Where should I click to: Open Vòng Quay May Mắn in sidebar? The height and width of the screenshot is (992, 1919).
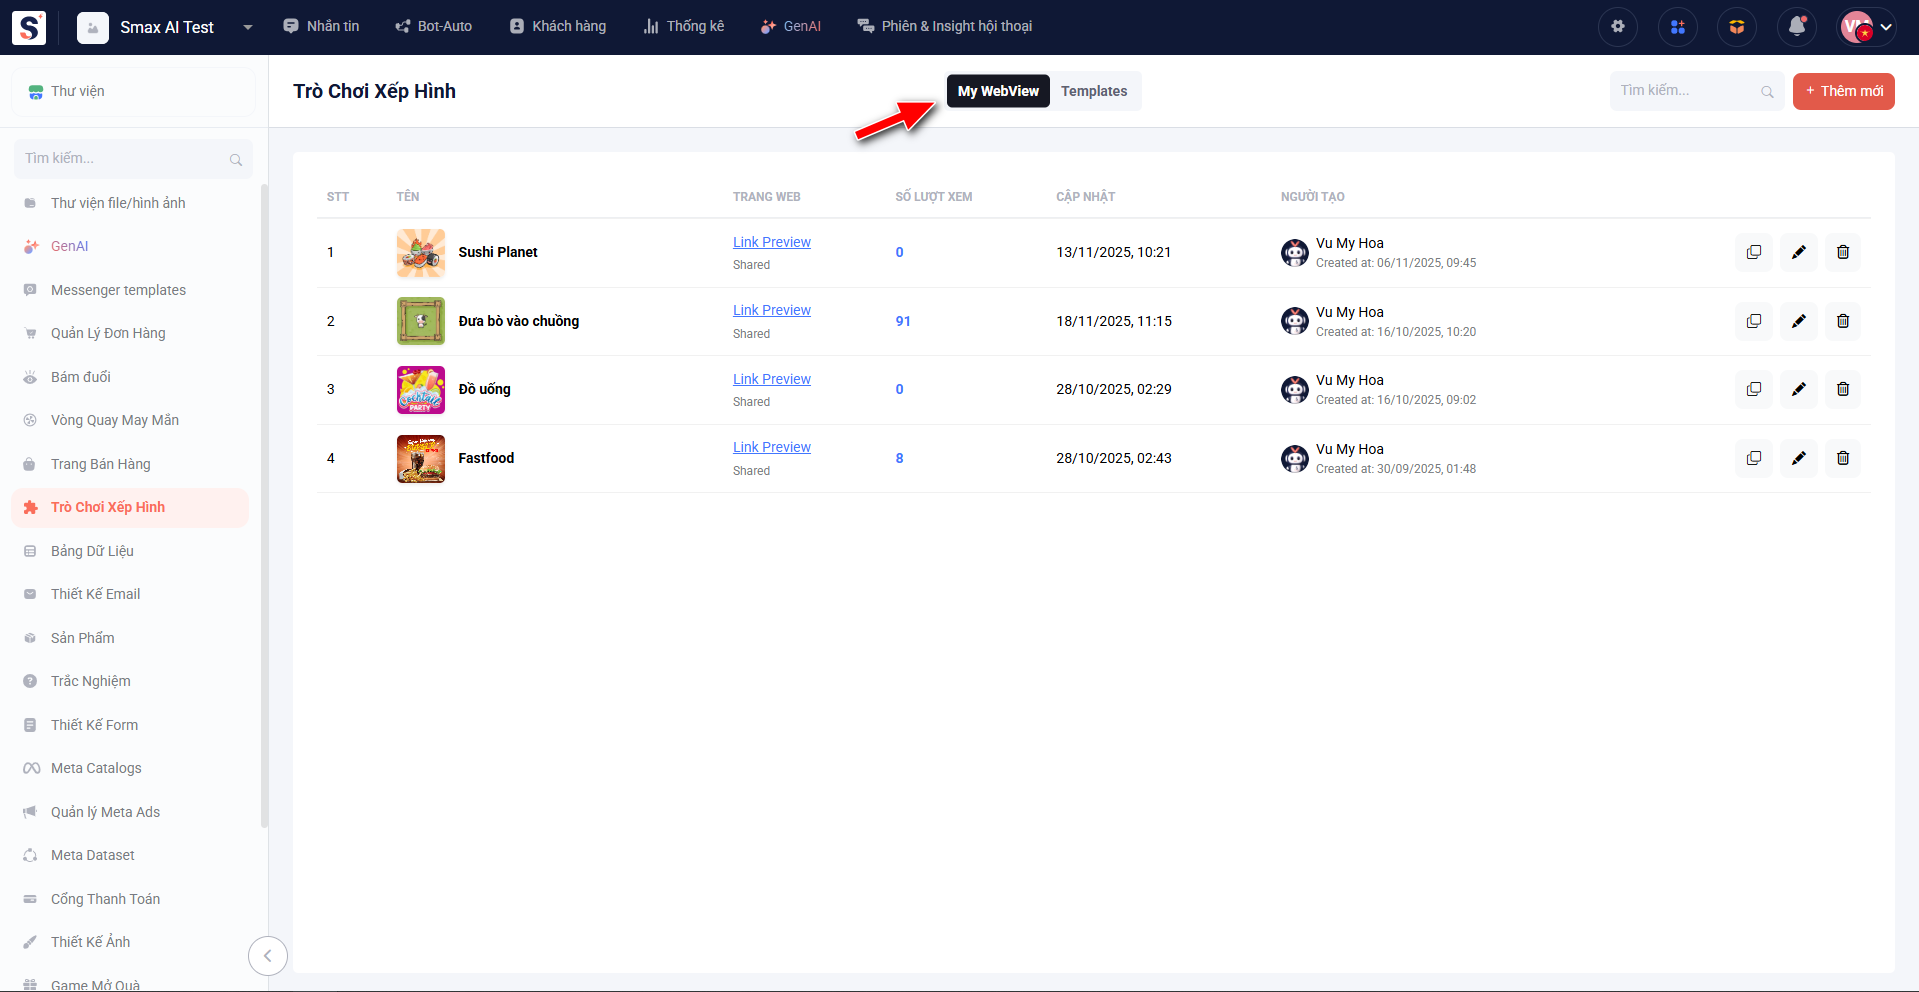coord(115,420)
